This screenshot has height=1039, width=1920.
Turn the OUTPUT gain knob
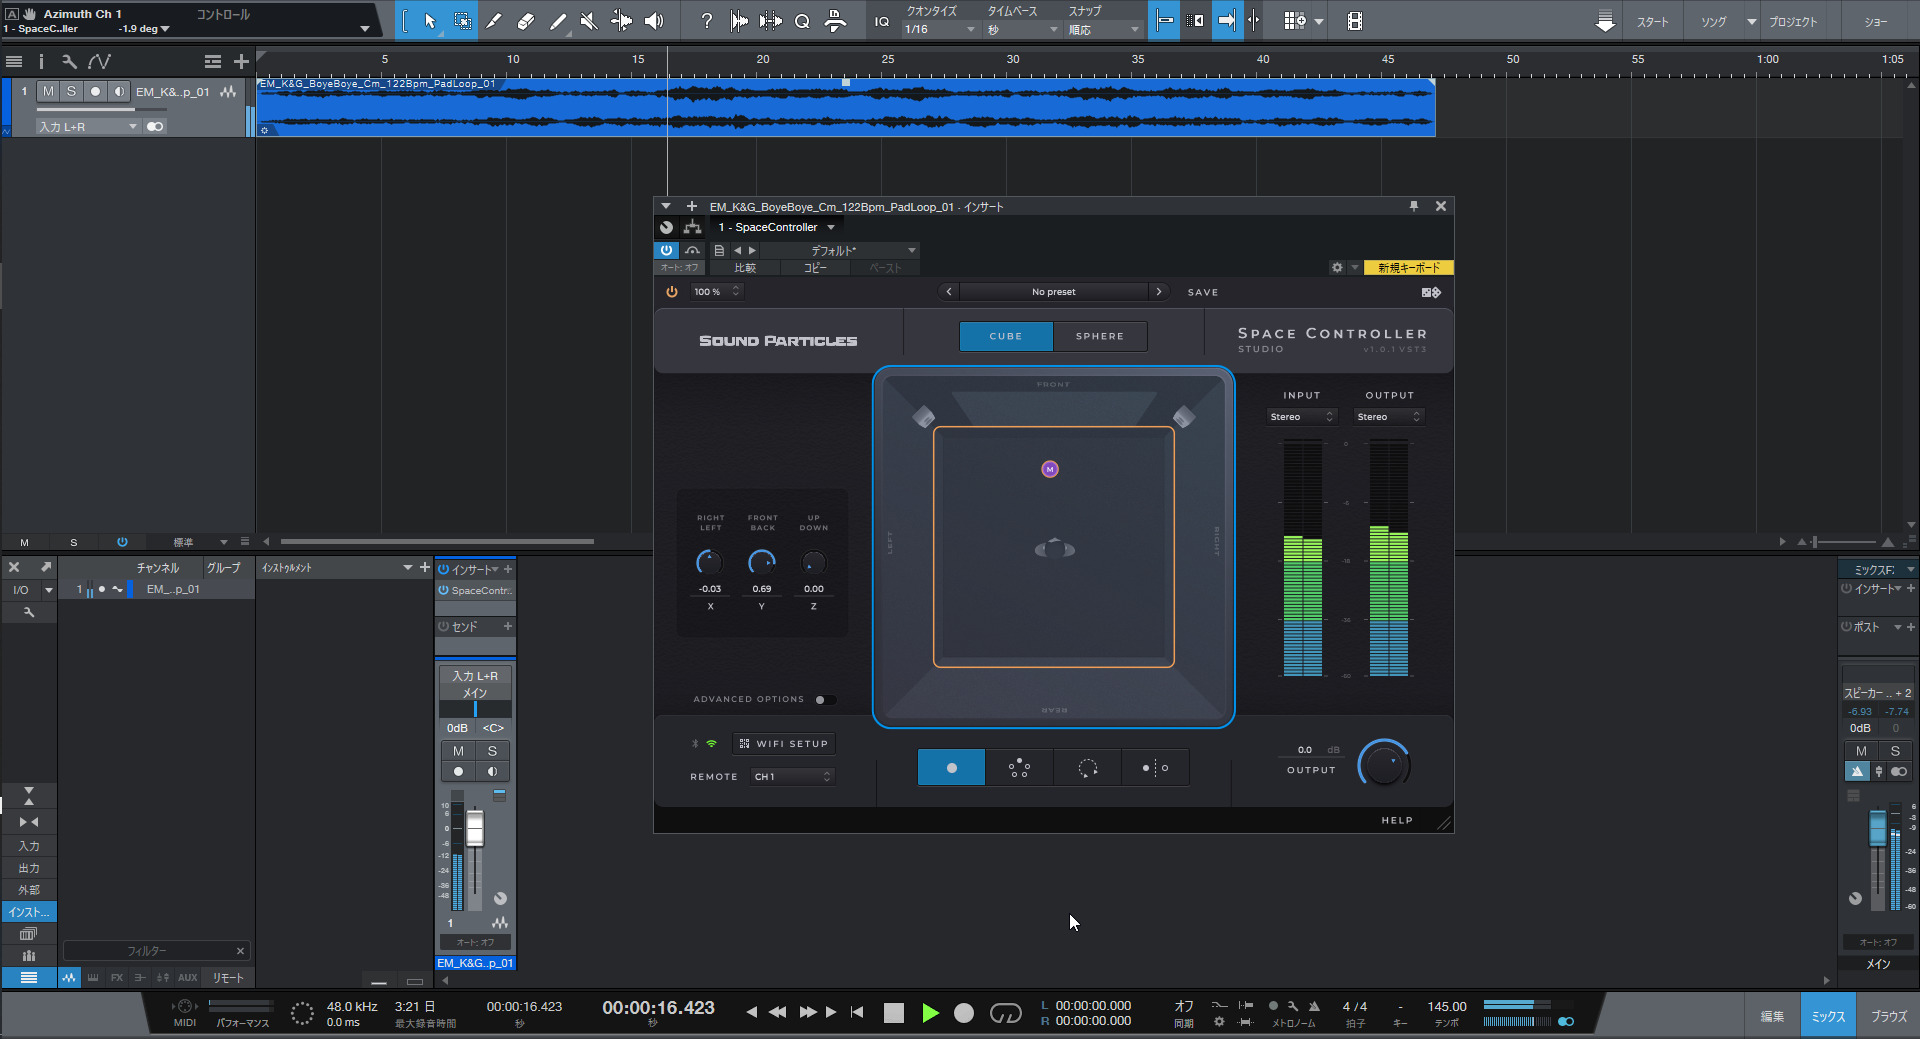pos(1384,766)
